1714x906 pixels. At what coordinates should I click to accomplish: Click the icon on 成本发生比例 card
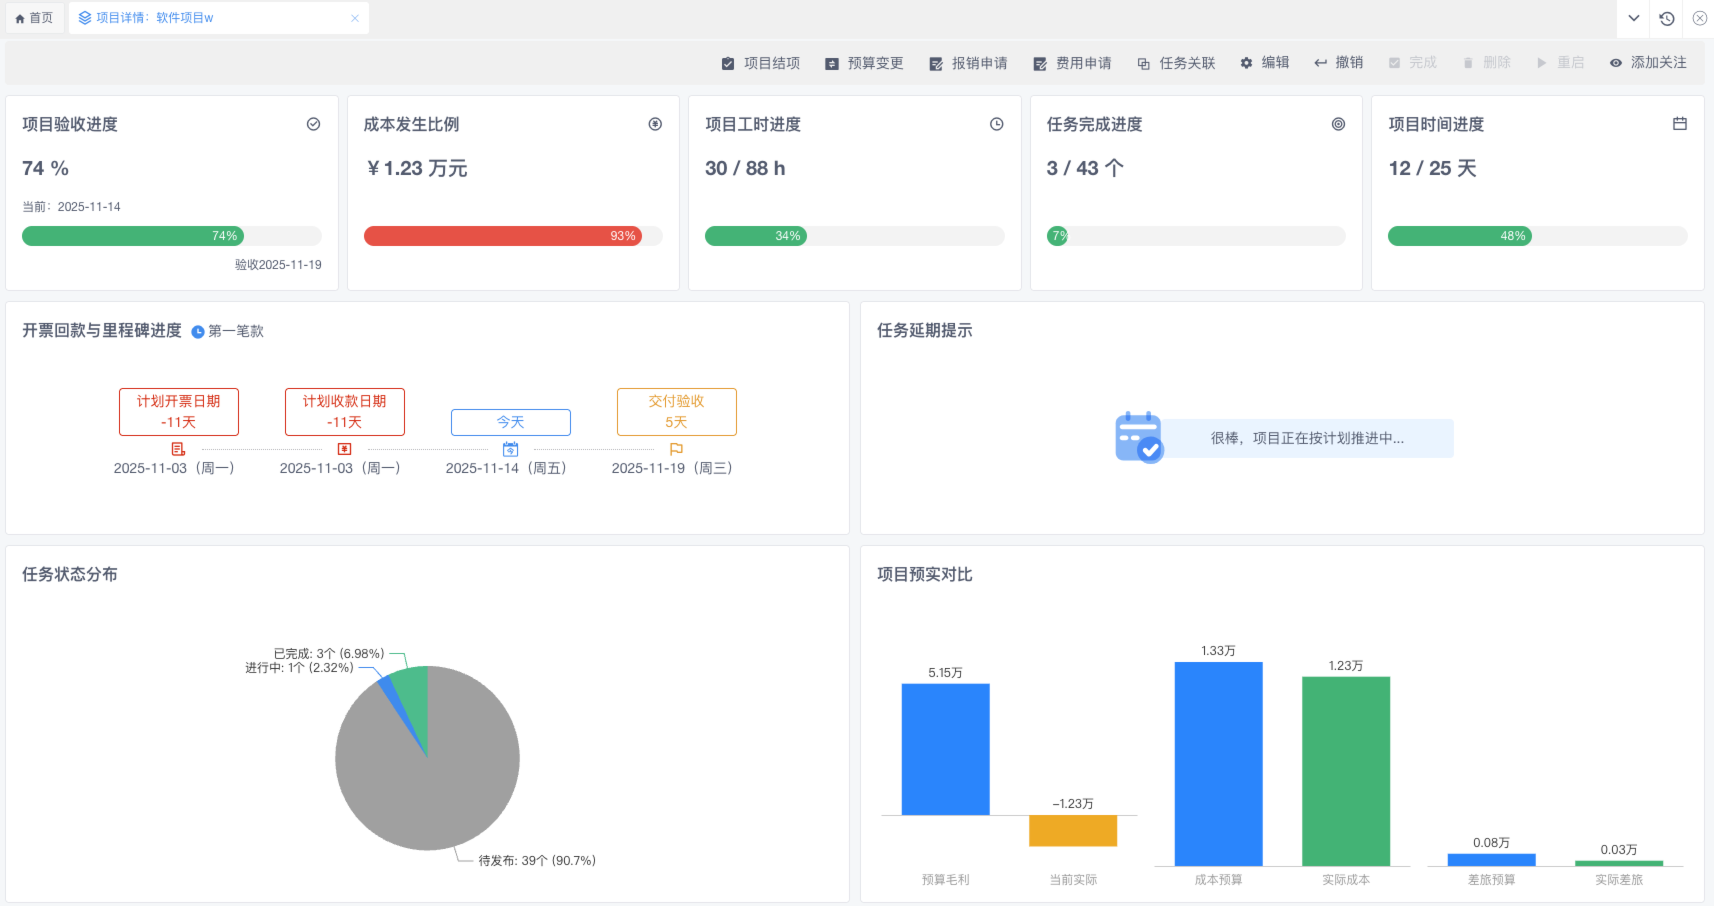(655, 124)
